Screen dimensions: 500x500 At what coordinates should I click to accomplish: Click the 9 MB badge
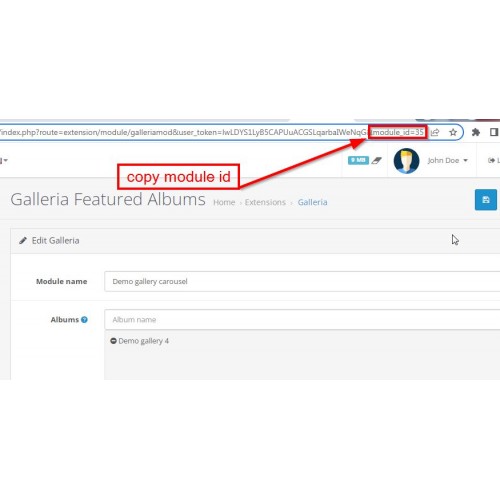(x=358, y=160)
